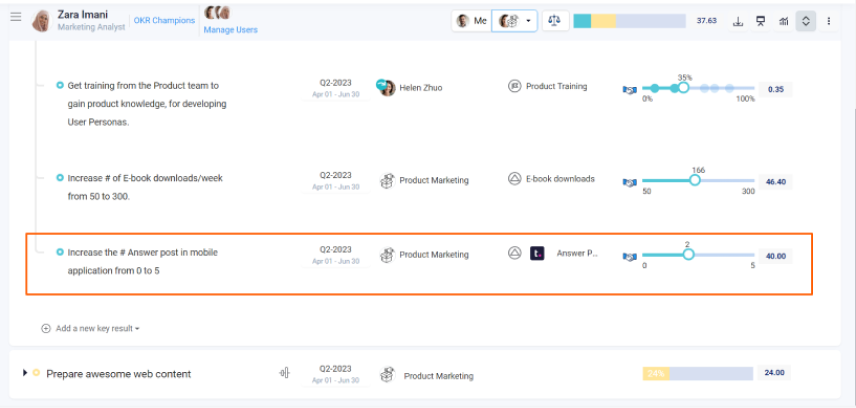Screen dimensions: 856x408
Task: Click the chart analytics icon
Action: click(783, 21)
